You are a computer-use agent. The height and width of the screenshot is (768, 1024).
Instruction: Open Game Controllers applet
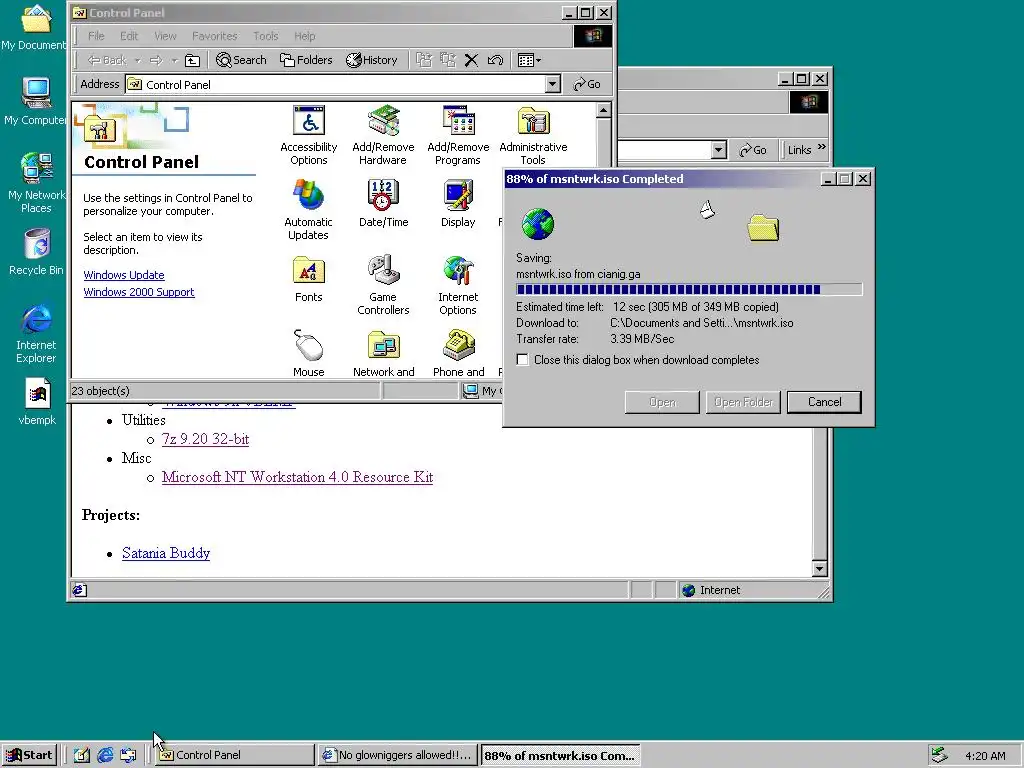[383, 285]
